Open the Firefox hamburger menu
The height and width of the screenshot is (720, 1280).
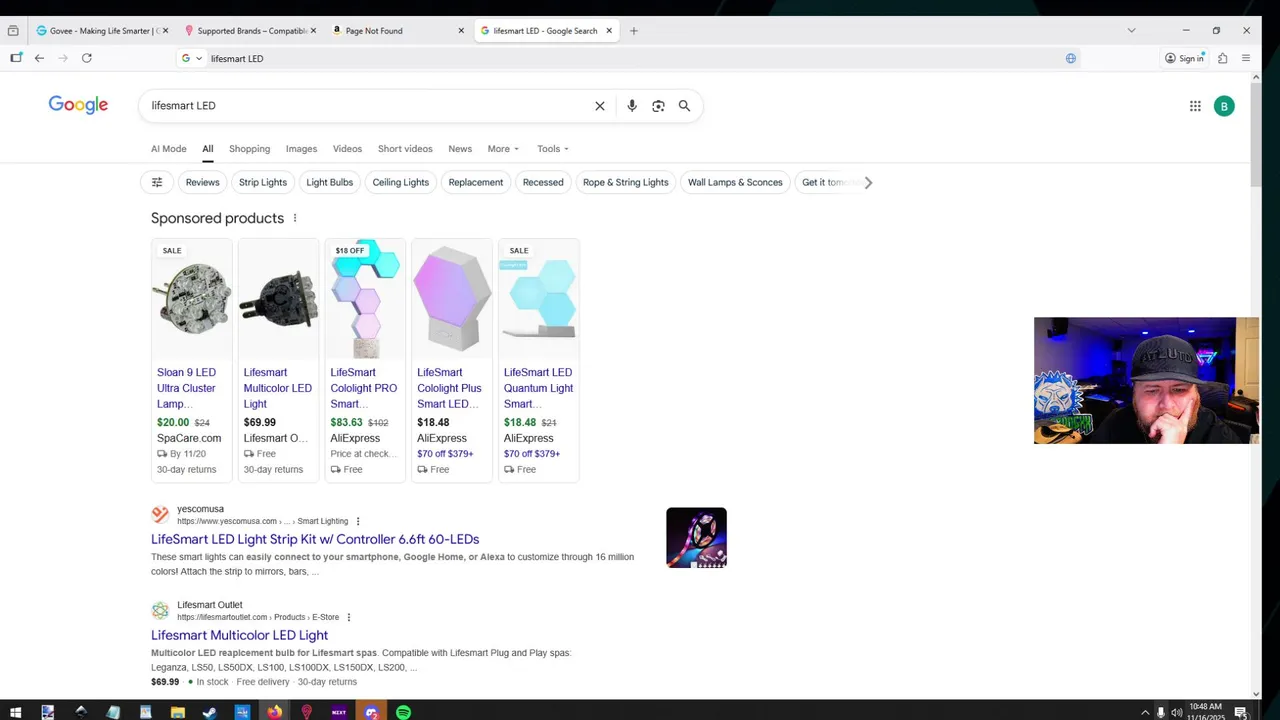tap(1246, 58)
